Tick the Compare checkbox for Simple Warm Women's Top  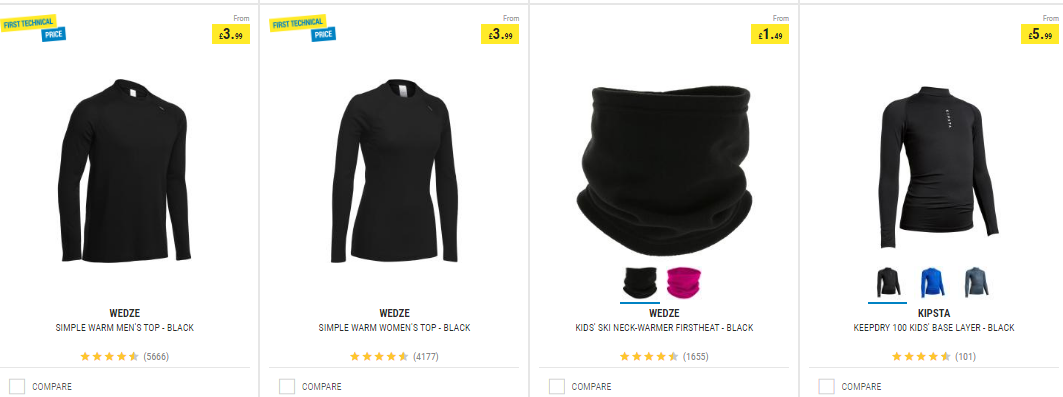(x=287, y=387)
